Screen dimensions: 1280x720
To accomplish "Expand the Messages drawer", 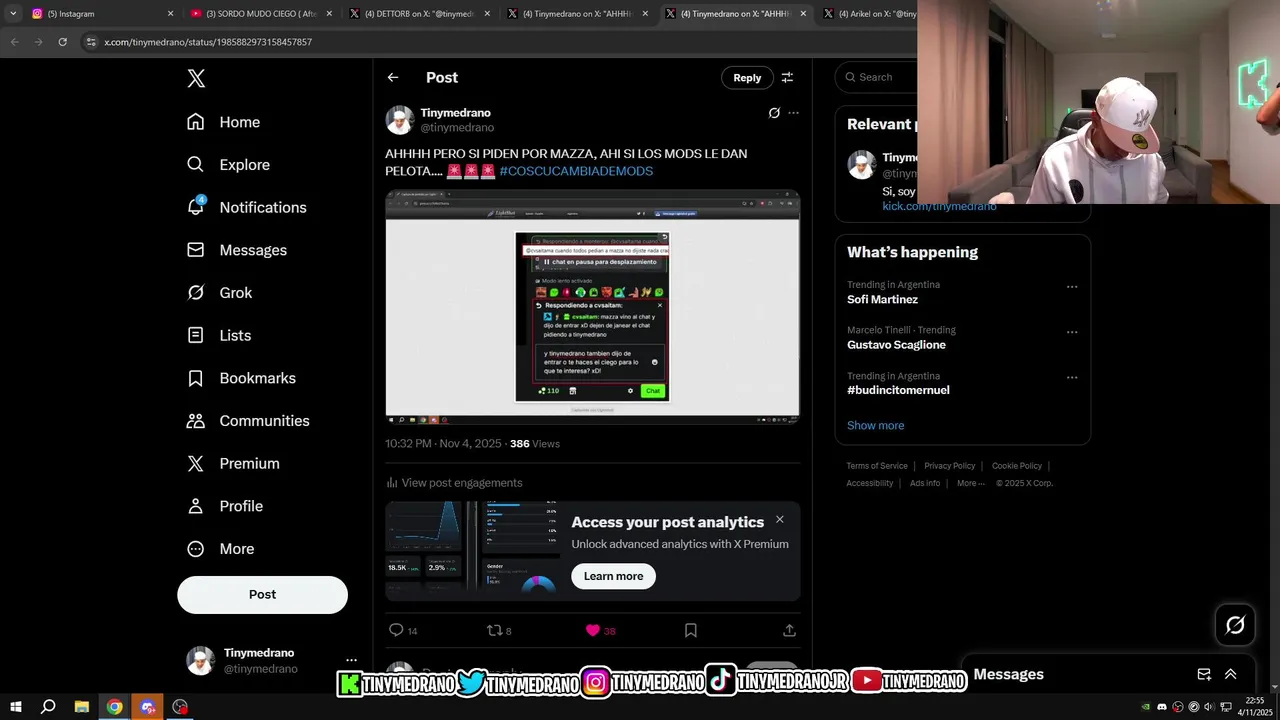I will (x=1231, y=674).
